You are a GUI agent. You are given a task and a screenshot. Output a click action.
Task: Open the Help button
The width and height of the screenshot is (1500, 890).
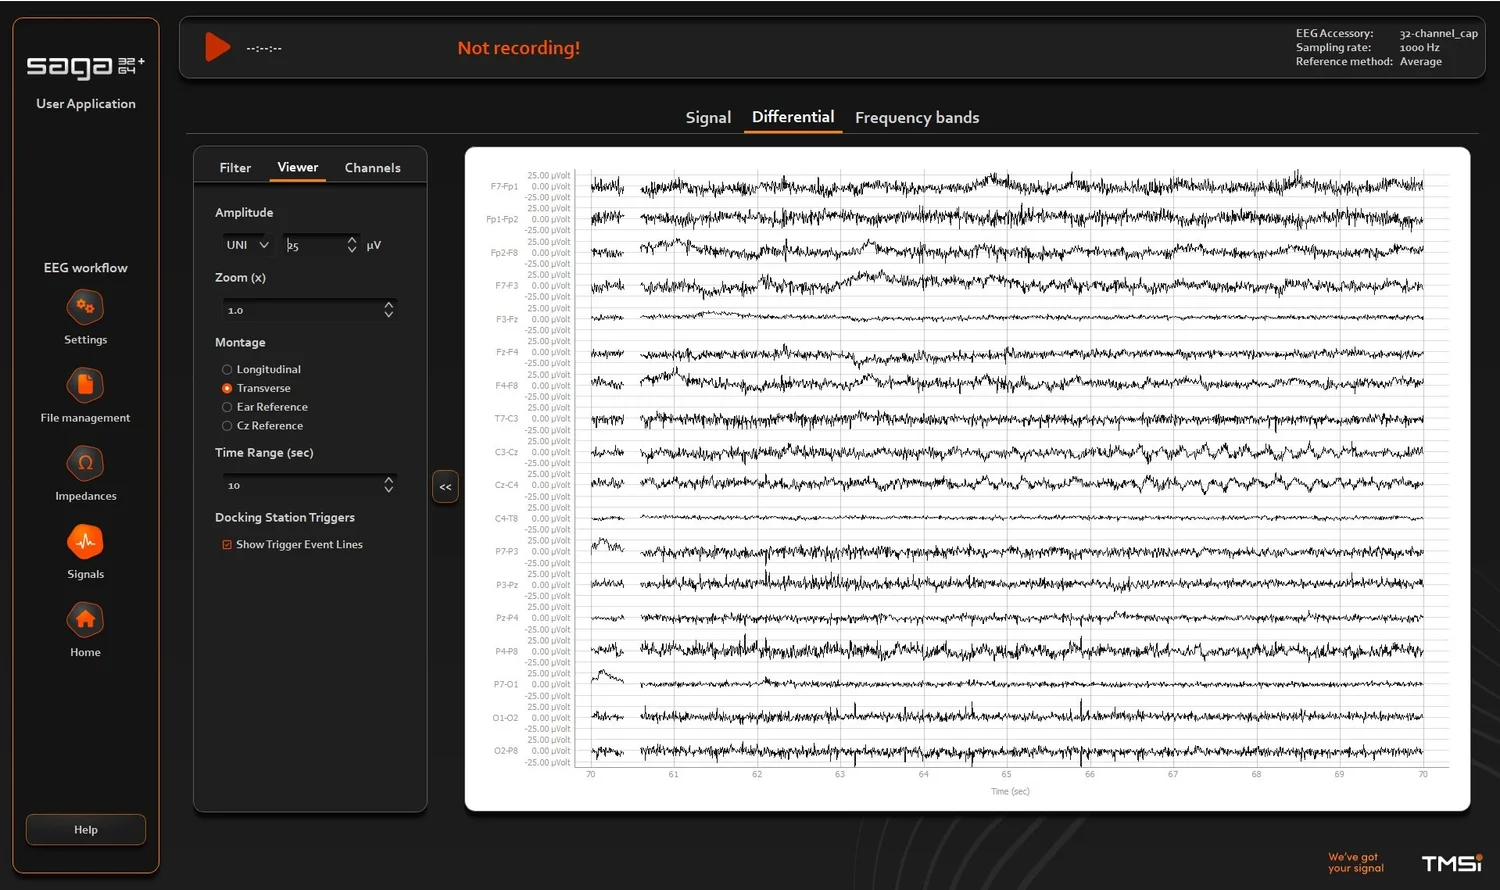point(86,830)
